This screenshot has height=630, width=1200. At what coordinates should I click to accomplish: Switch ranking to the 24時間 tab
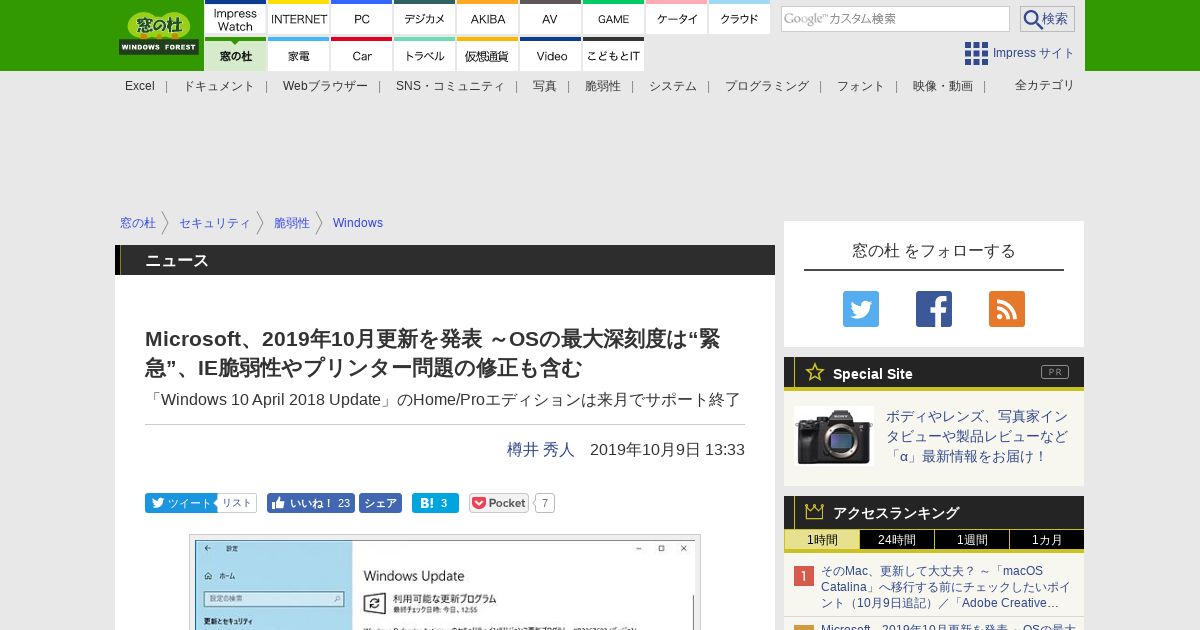897,540
